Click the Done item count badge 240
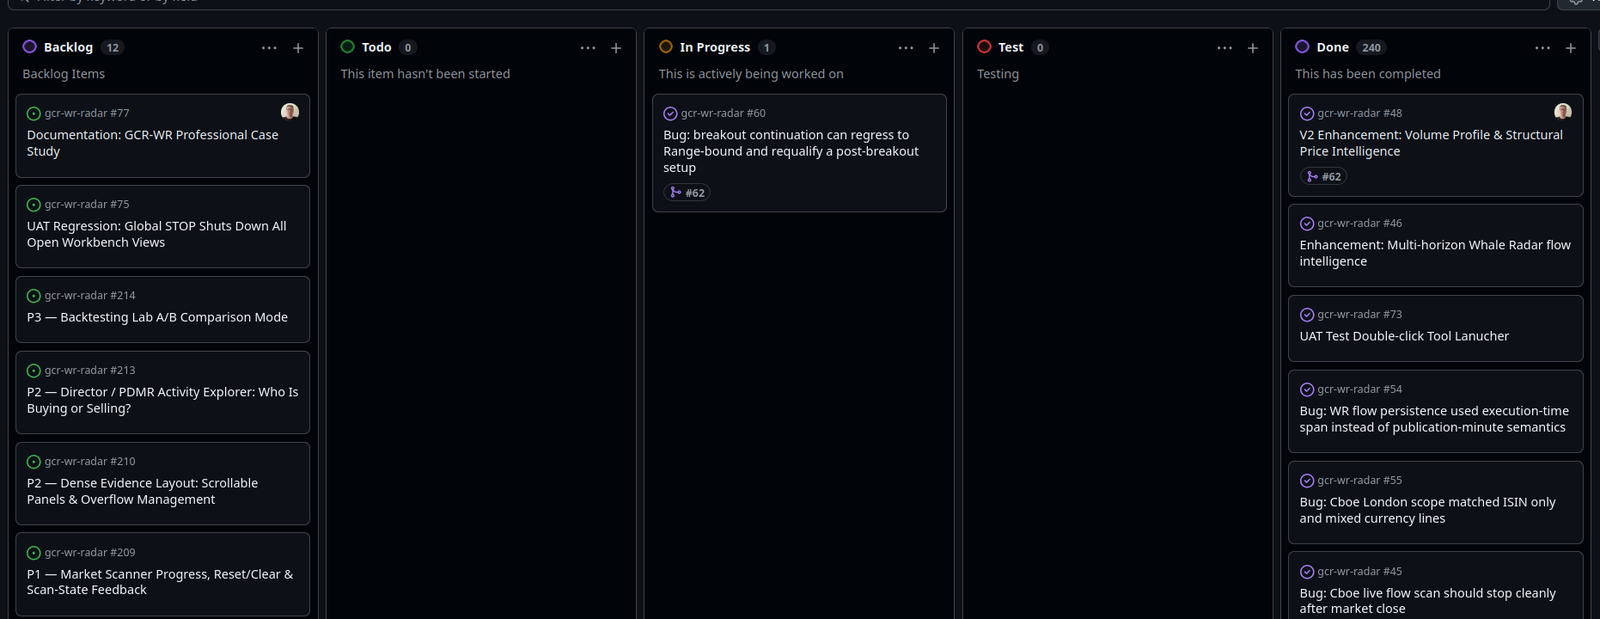 pyautogui.click(x=1371, y=48)
